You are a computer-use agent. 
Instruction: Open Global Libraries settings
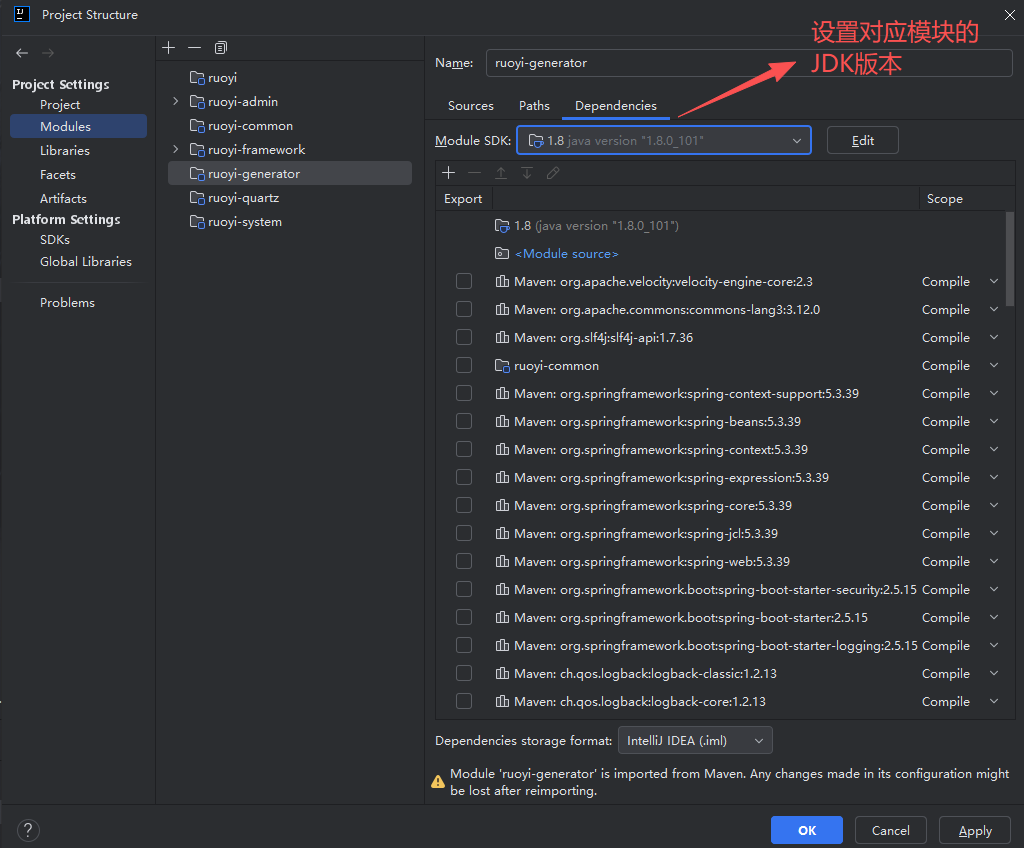click(x=86, y=262)
